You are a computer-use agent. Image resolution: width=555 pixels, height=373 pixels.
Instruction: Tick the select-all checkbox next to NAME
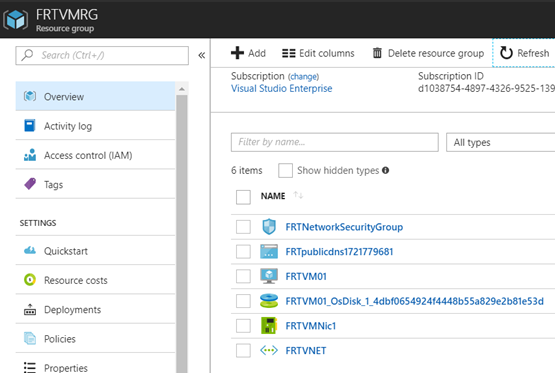tap(243, 197)
